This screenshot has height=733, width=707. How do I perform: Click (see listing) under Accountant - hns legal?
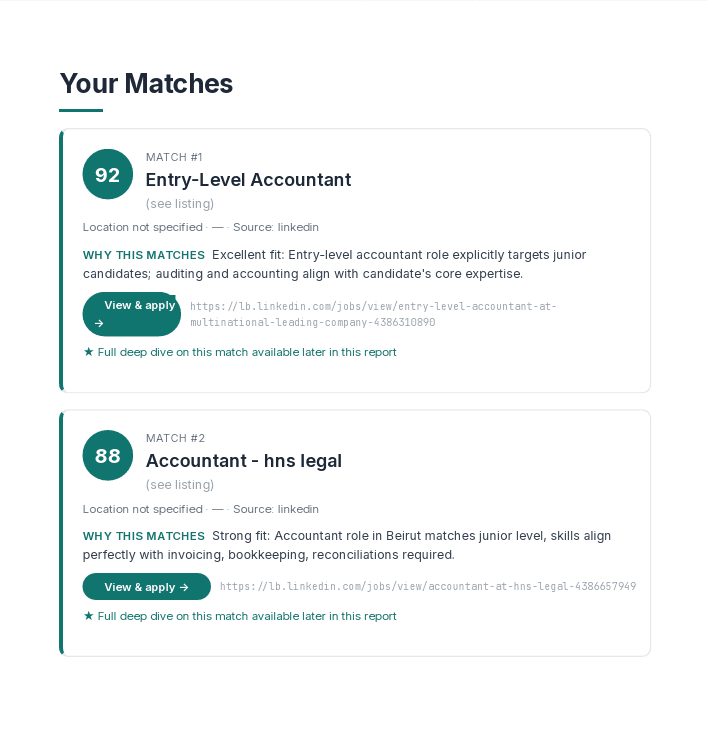click(180, 485)
